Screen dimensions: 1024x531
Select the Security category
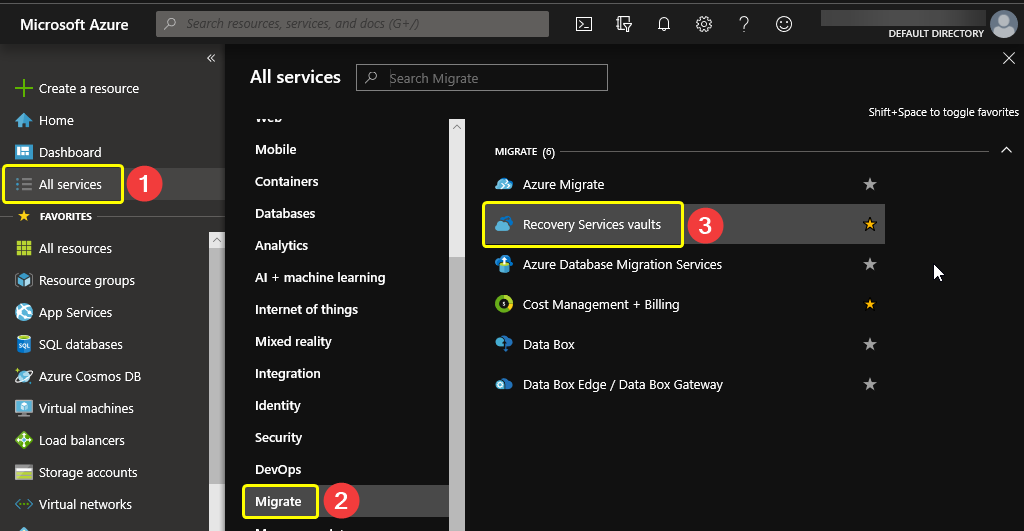pyautogui.click(x=278, y=438)
